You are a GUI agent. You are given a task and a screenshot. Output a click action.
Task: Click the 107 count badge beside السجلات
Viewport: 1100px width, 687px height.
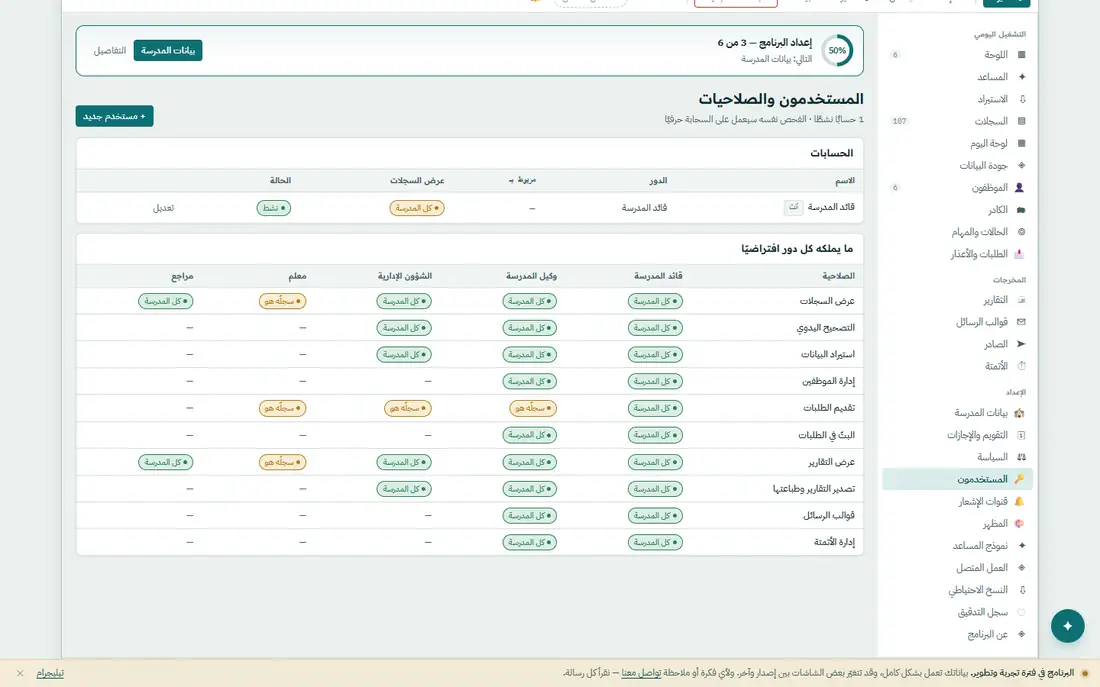tap(899, 121)
